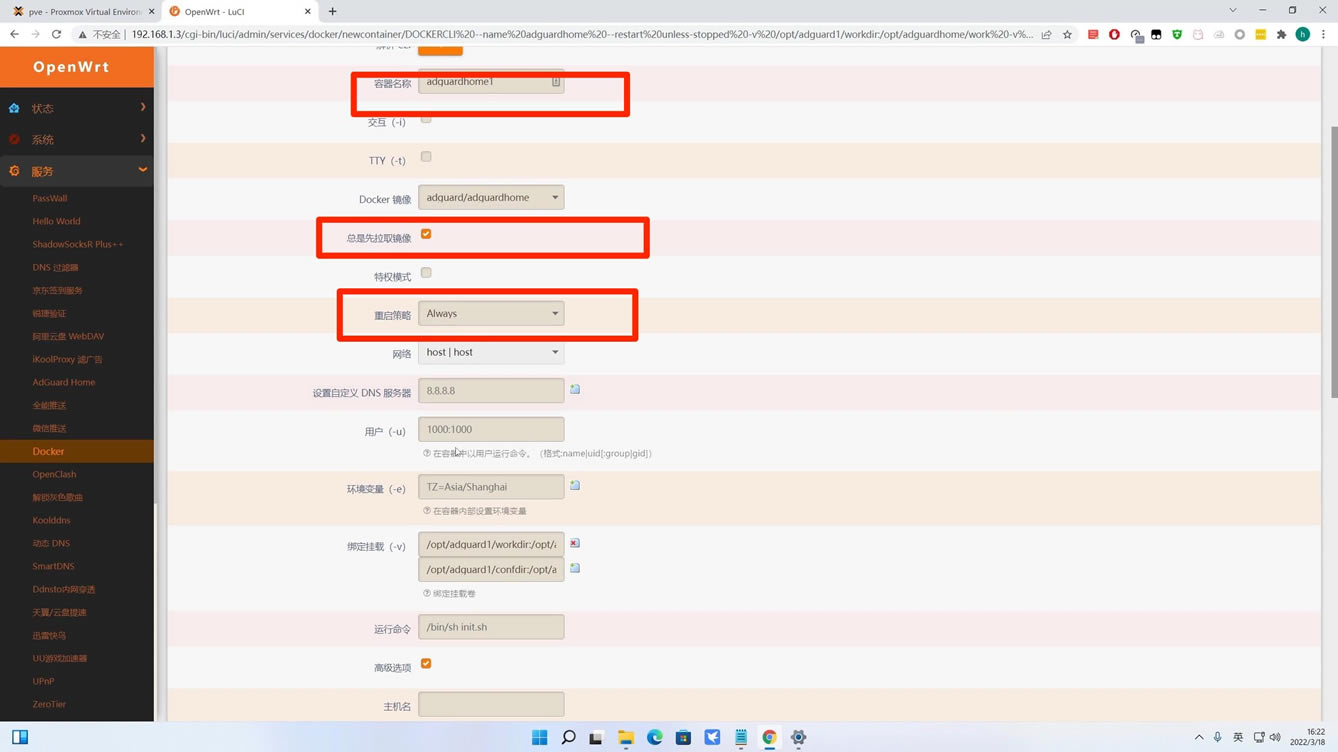1338x752 pixels.
Task: Enable the privileged mode (特权模式) checkbox
Action: pyautogui.click(x=426, y=272)
